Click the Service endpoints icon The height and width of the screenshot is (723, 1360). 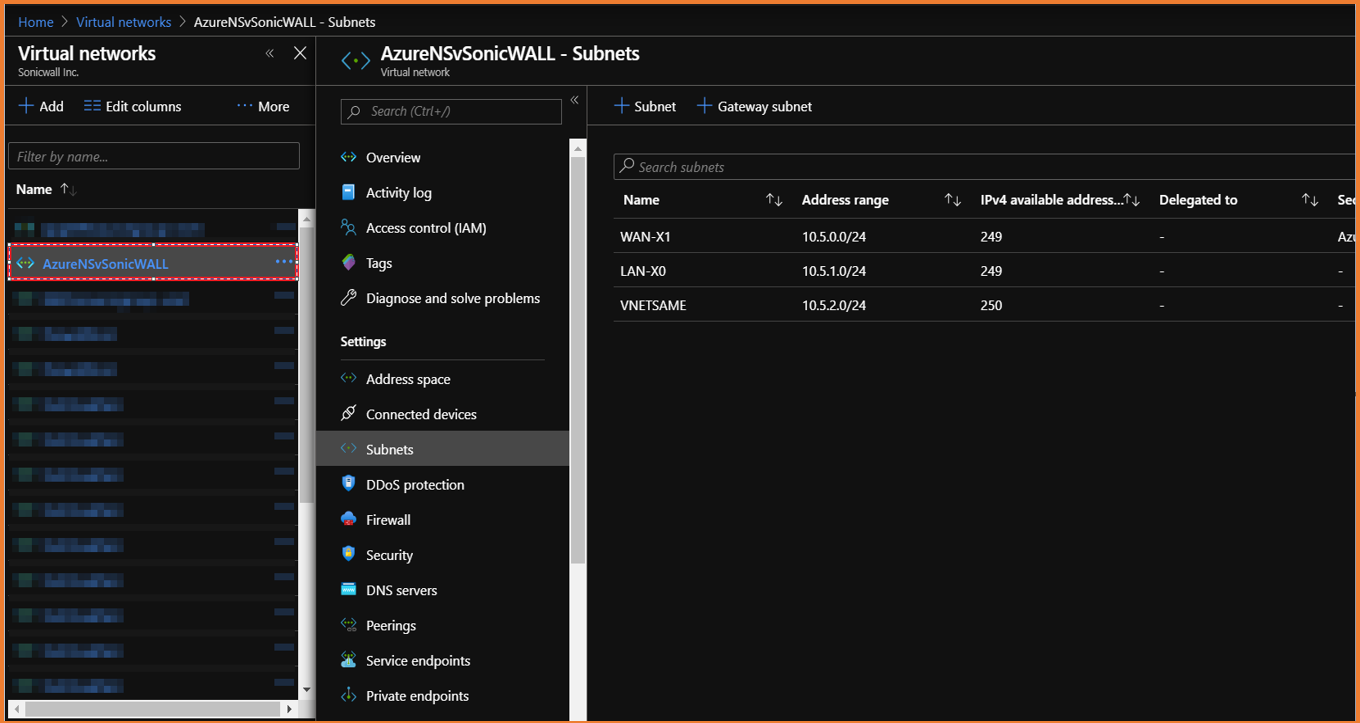pyautogui.click(x=348, y=660)
